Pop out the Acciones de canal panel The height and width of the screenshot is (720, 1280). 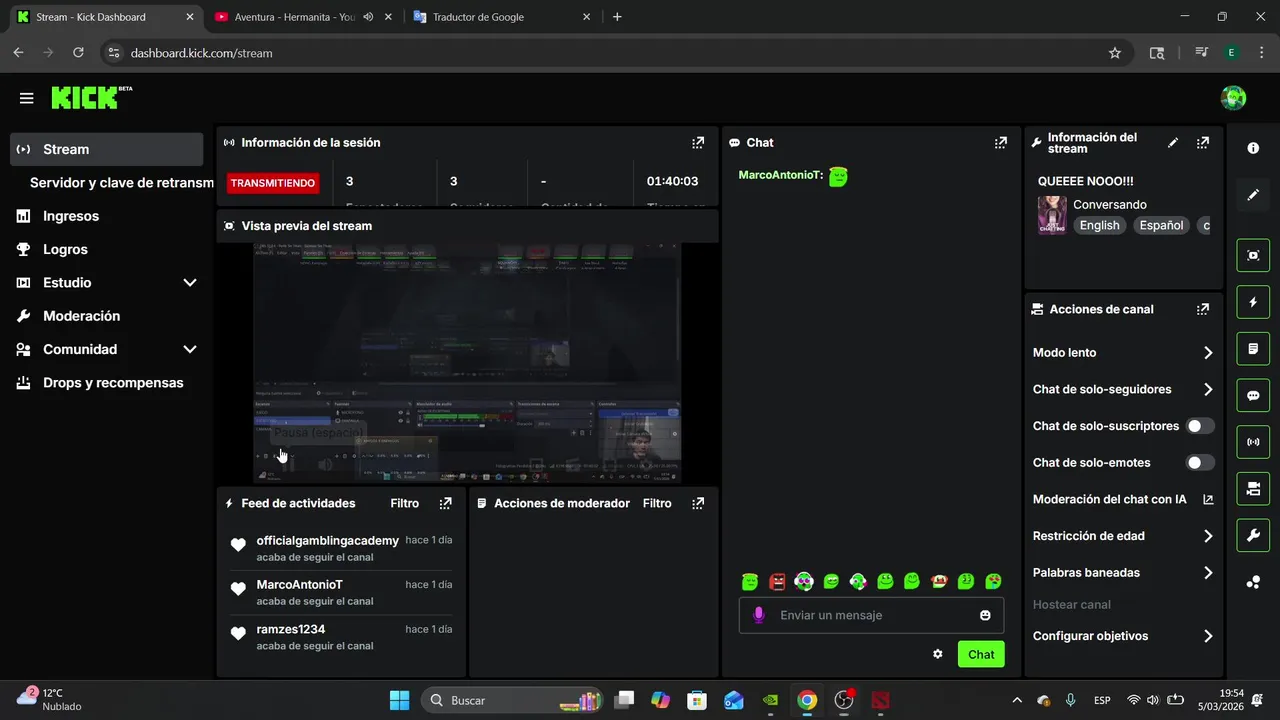point(1203,309)
